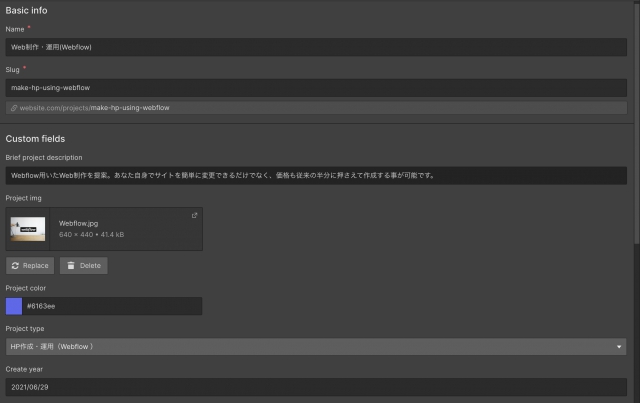
Task: Open the Project type dropdown
Action: click(x=316, y=346)
